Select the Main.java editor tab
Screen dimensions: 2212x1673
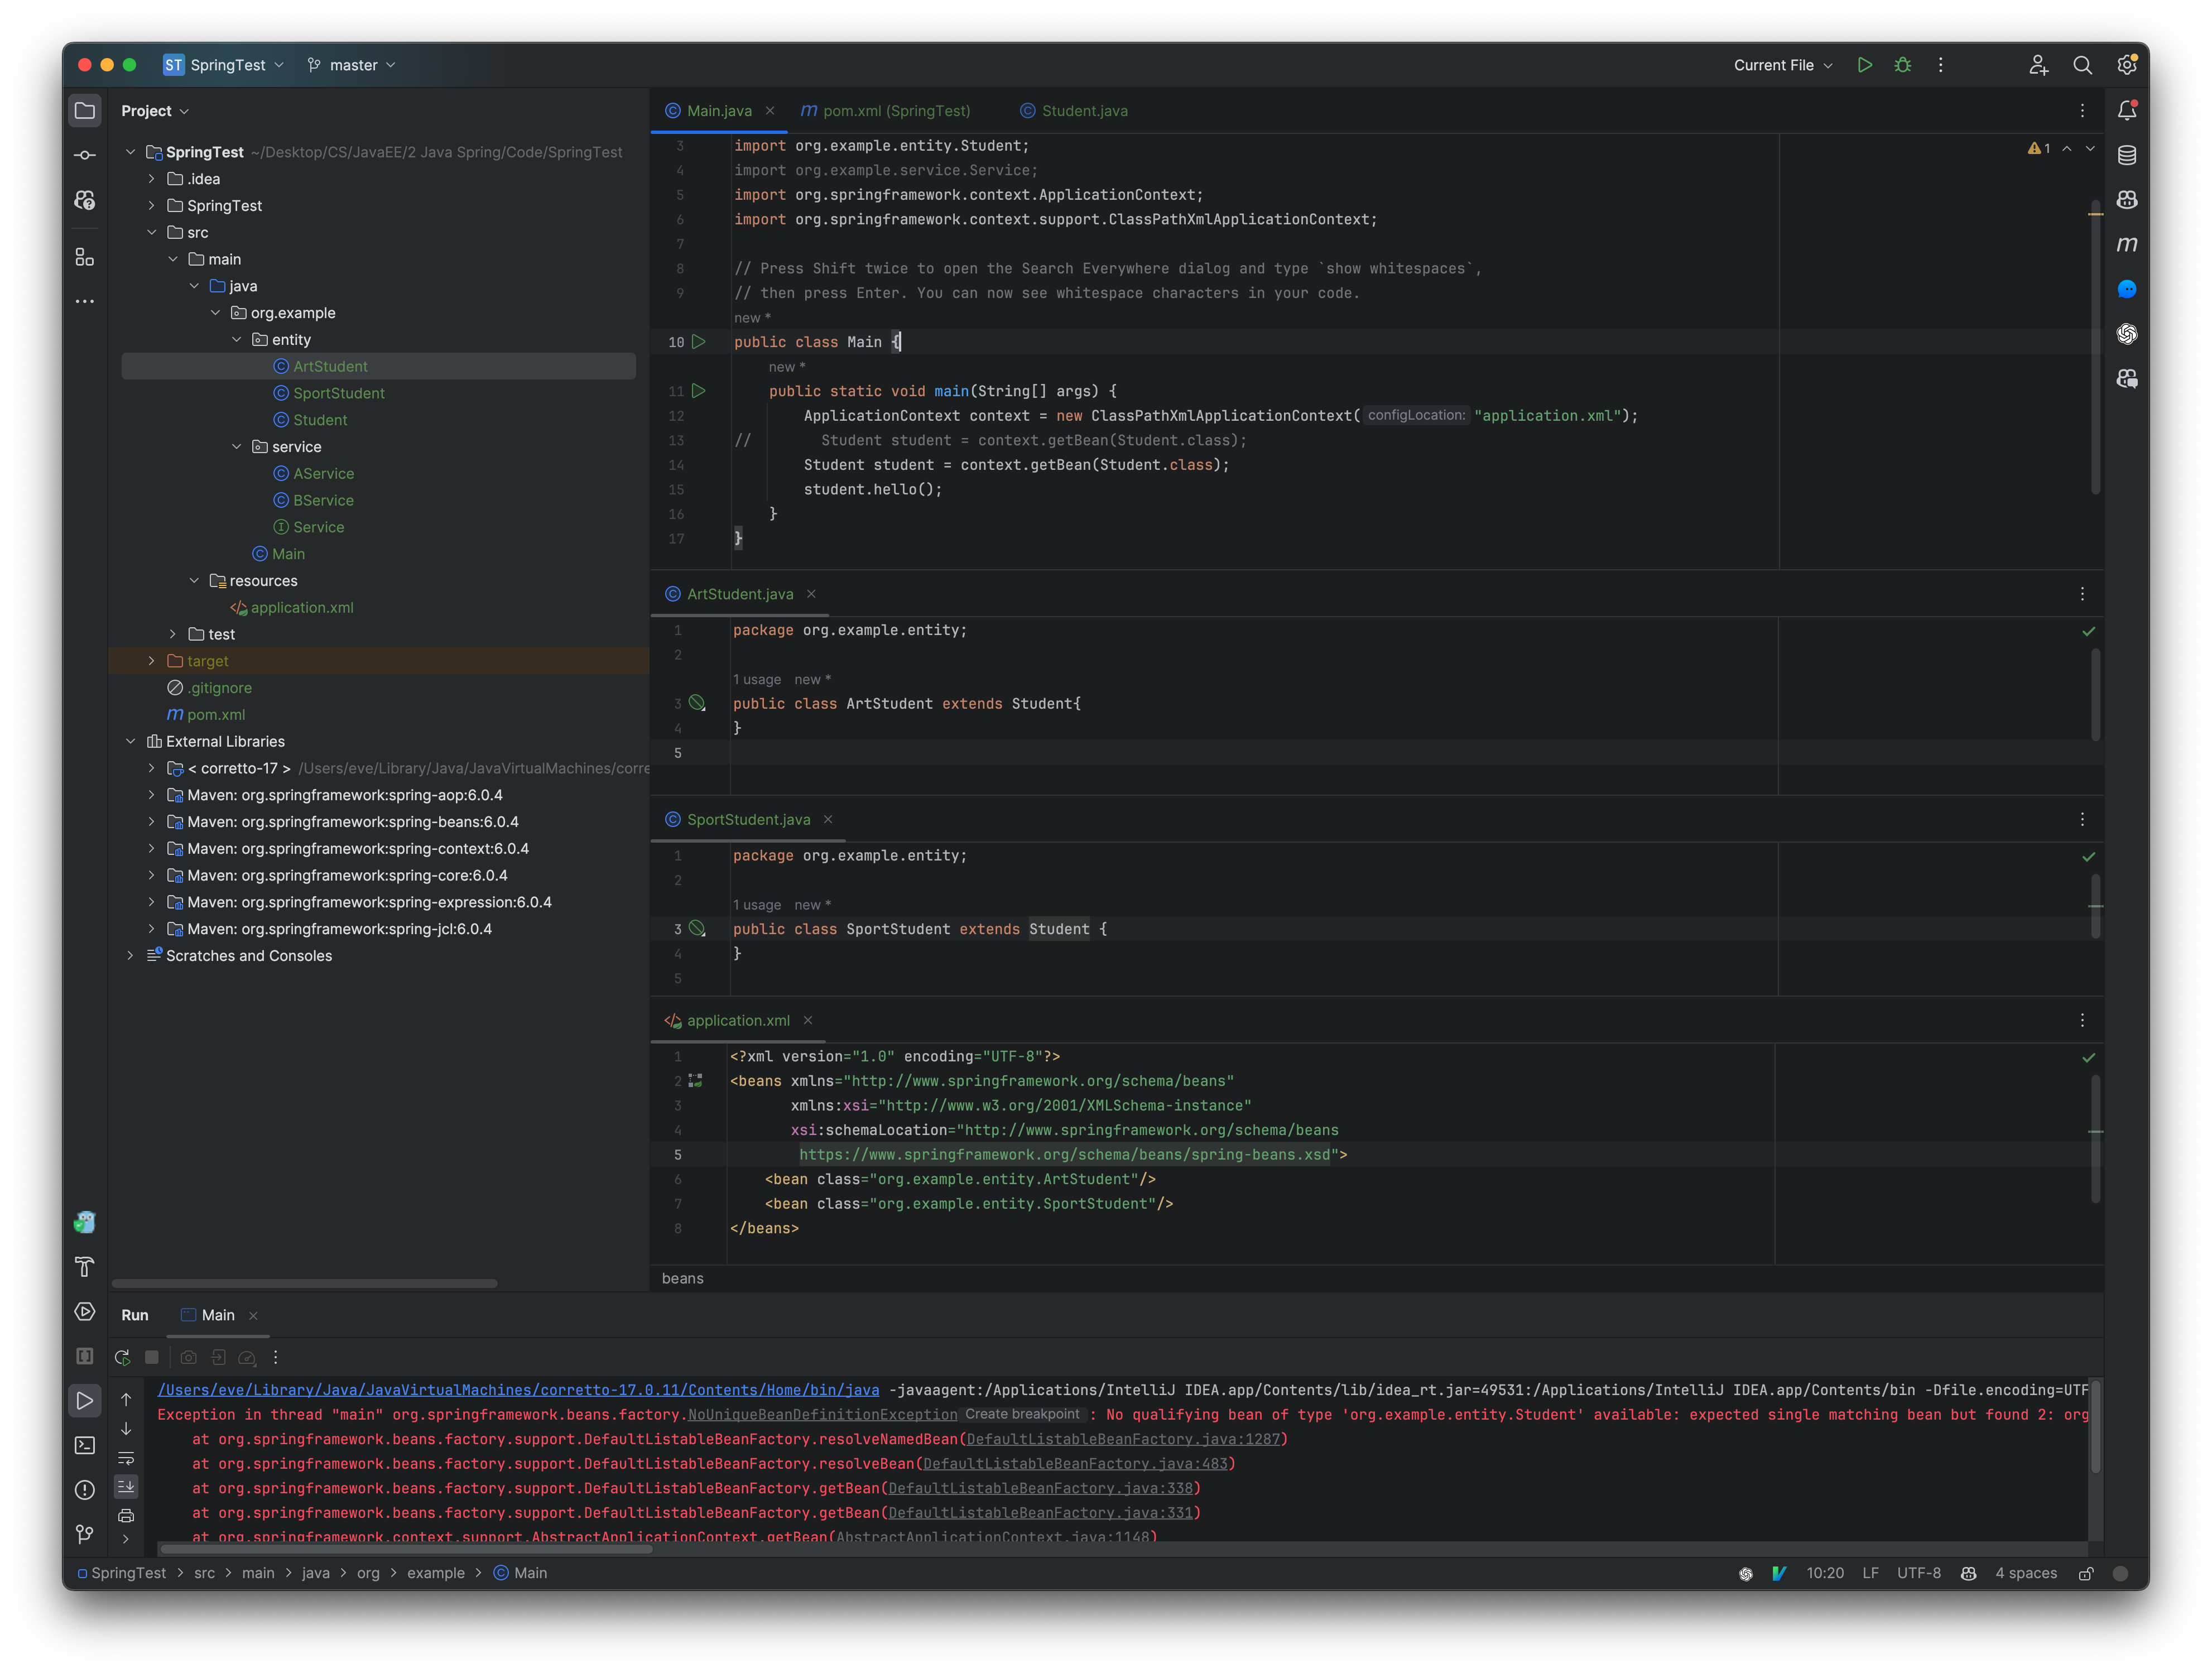point(711,110)
